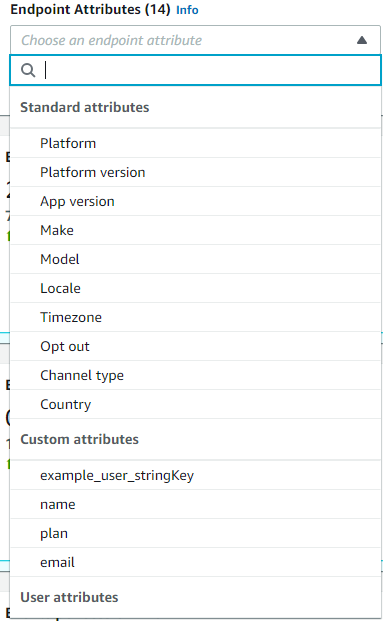The width and height of the screenshot is (383, 627).
Task: Open the Info link beside Endpoint Attributes
Action: click(187, 10)
